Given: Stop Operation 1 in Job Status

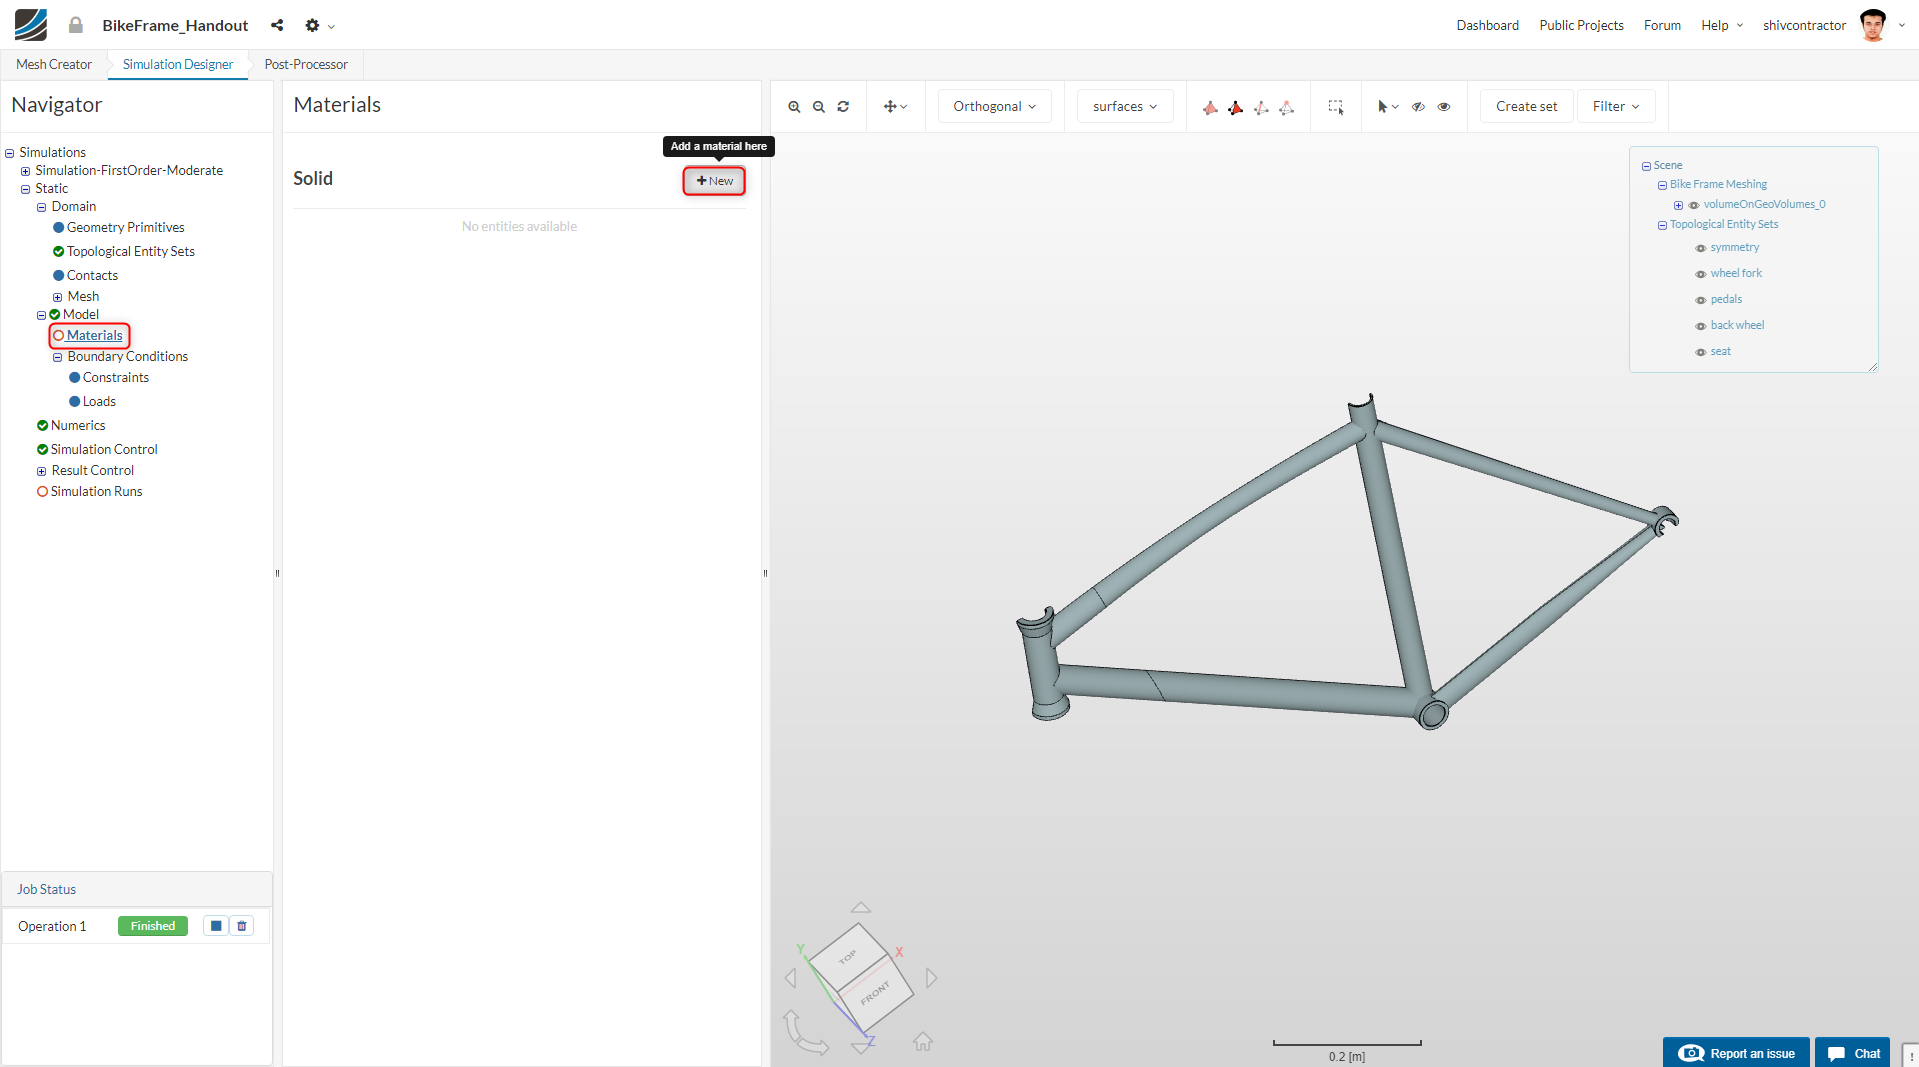Looking at the screenshot, I should (x=215, y=925).
